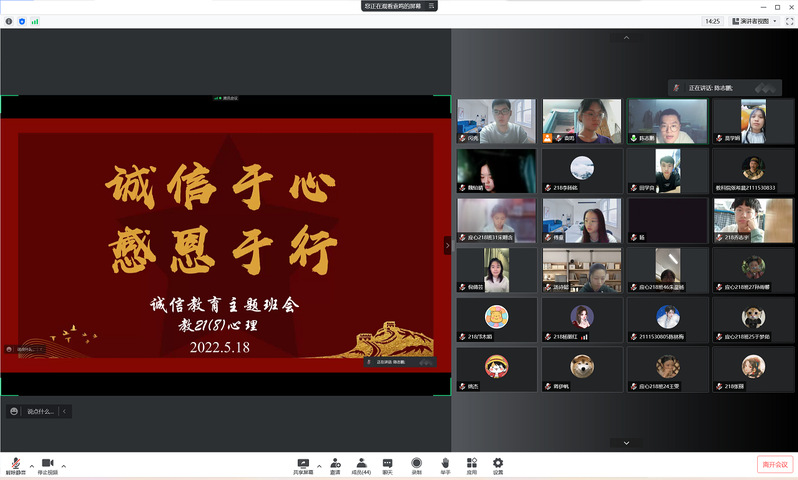The image size is (798, 480).
Task: Open the 邀请 invite icon
Action: click(335, 464)
